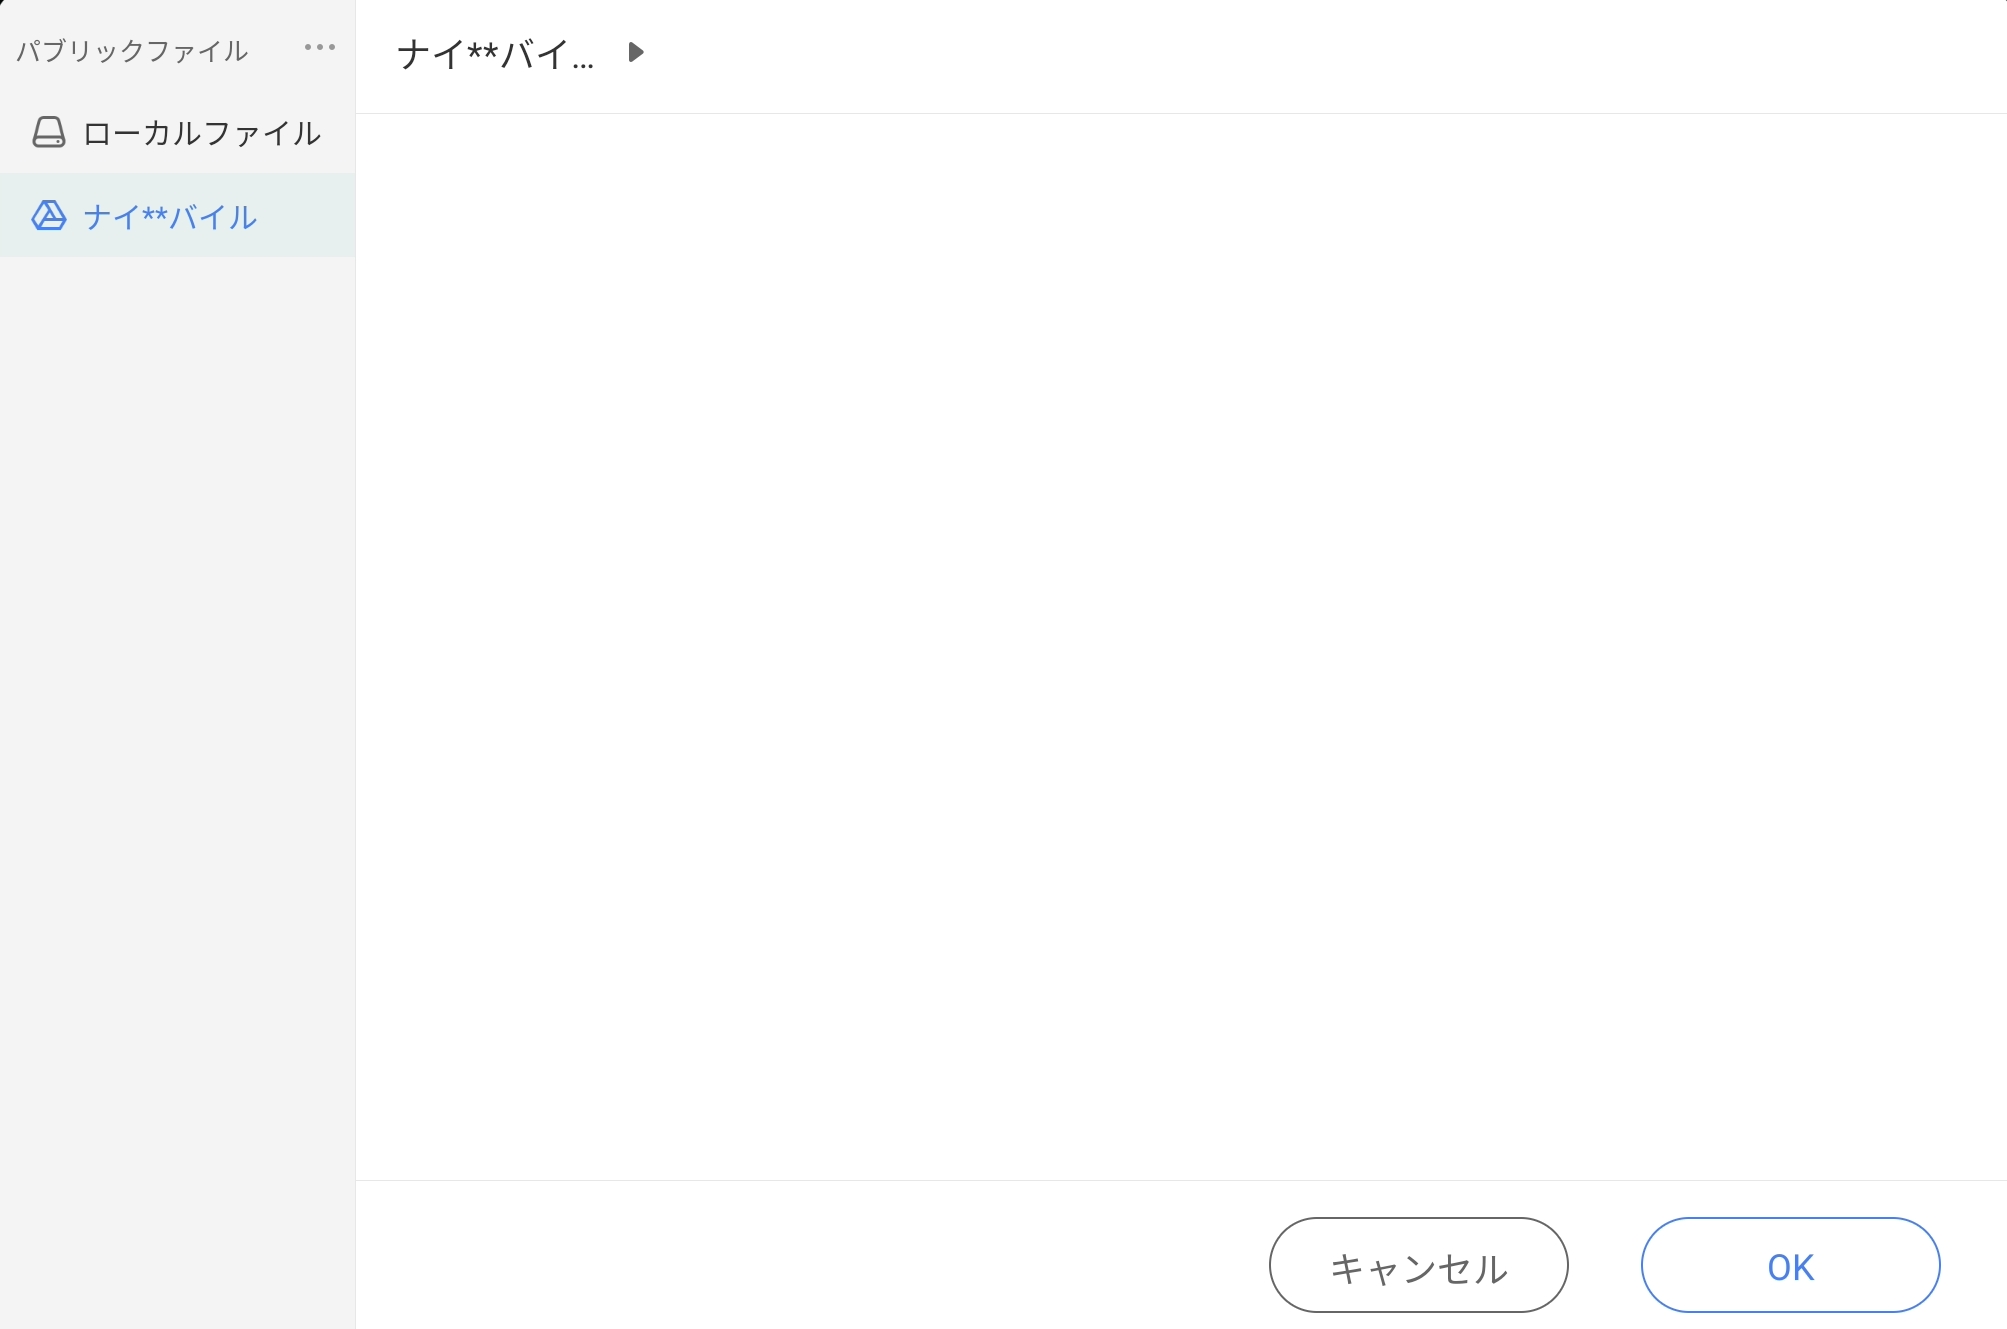This screenshot has height=1329, width=2007.
Task: Expand the breadcrumb arrow after ナイ**バイ…
Action: 635,52
